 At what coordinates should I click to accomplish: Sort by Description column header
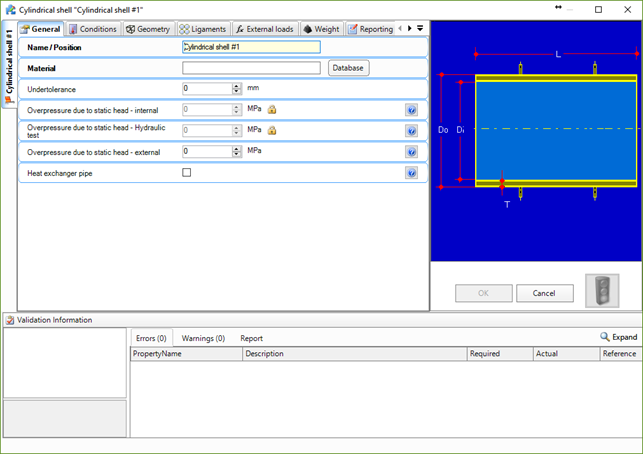click(355, 354)
